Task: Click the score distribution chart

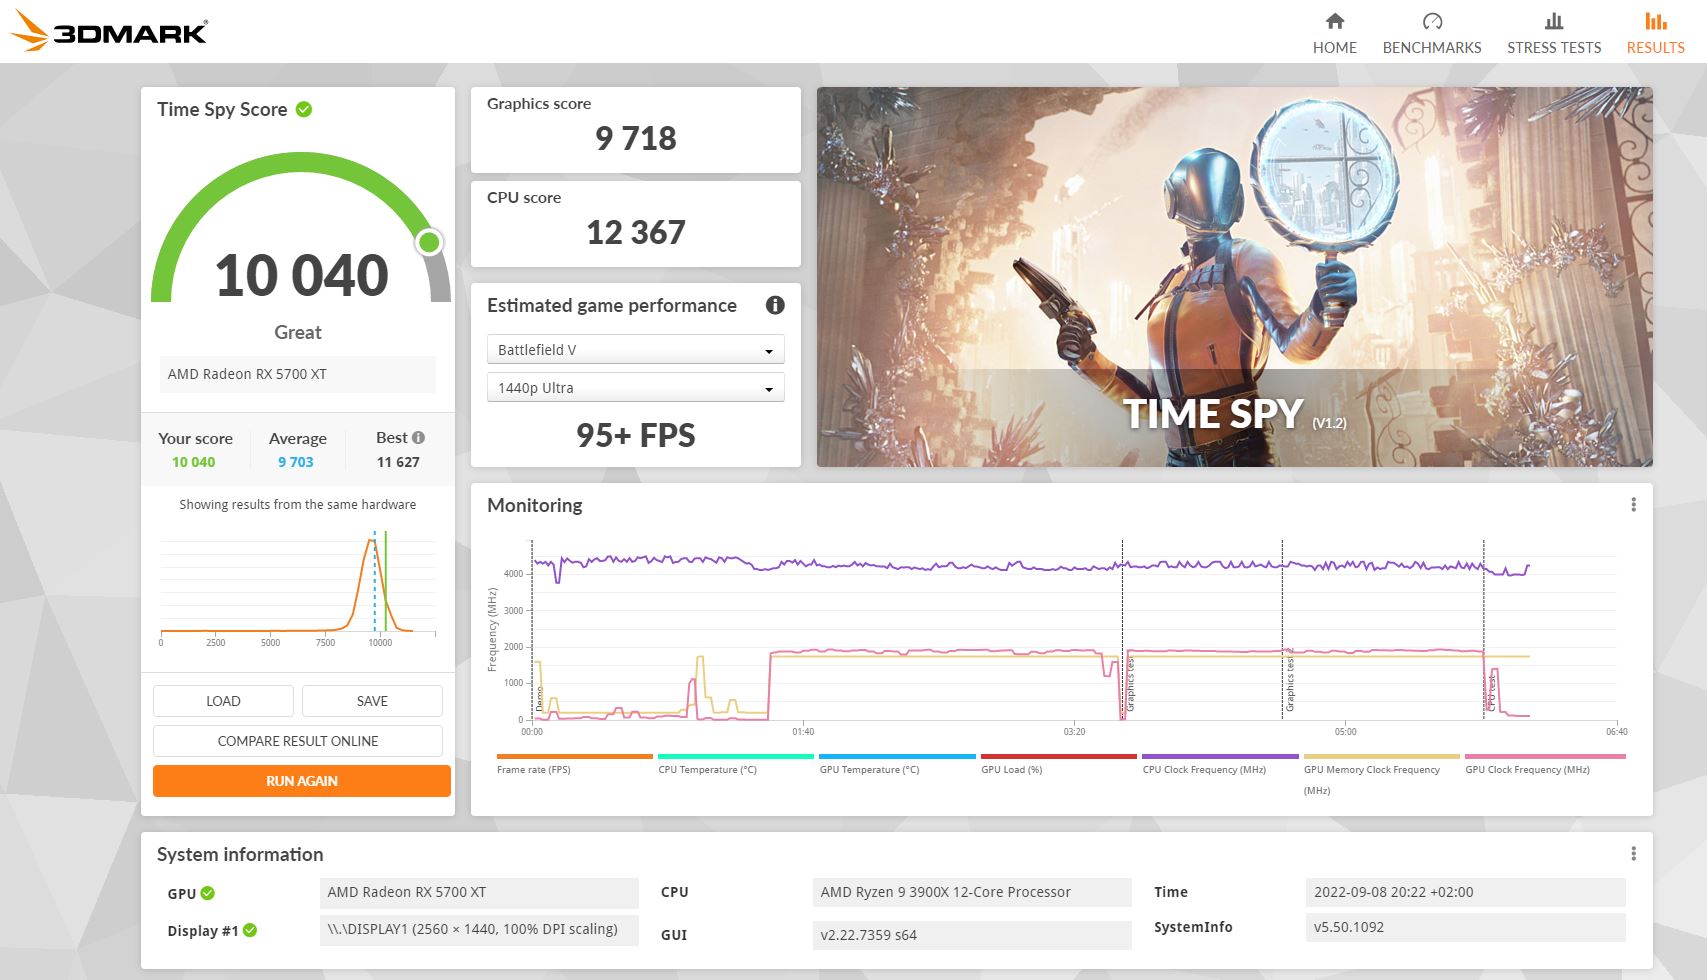Action: (x=298, y=588)
